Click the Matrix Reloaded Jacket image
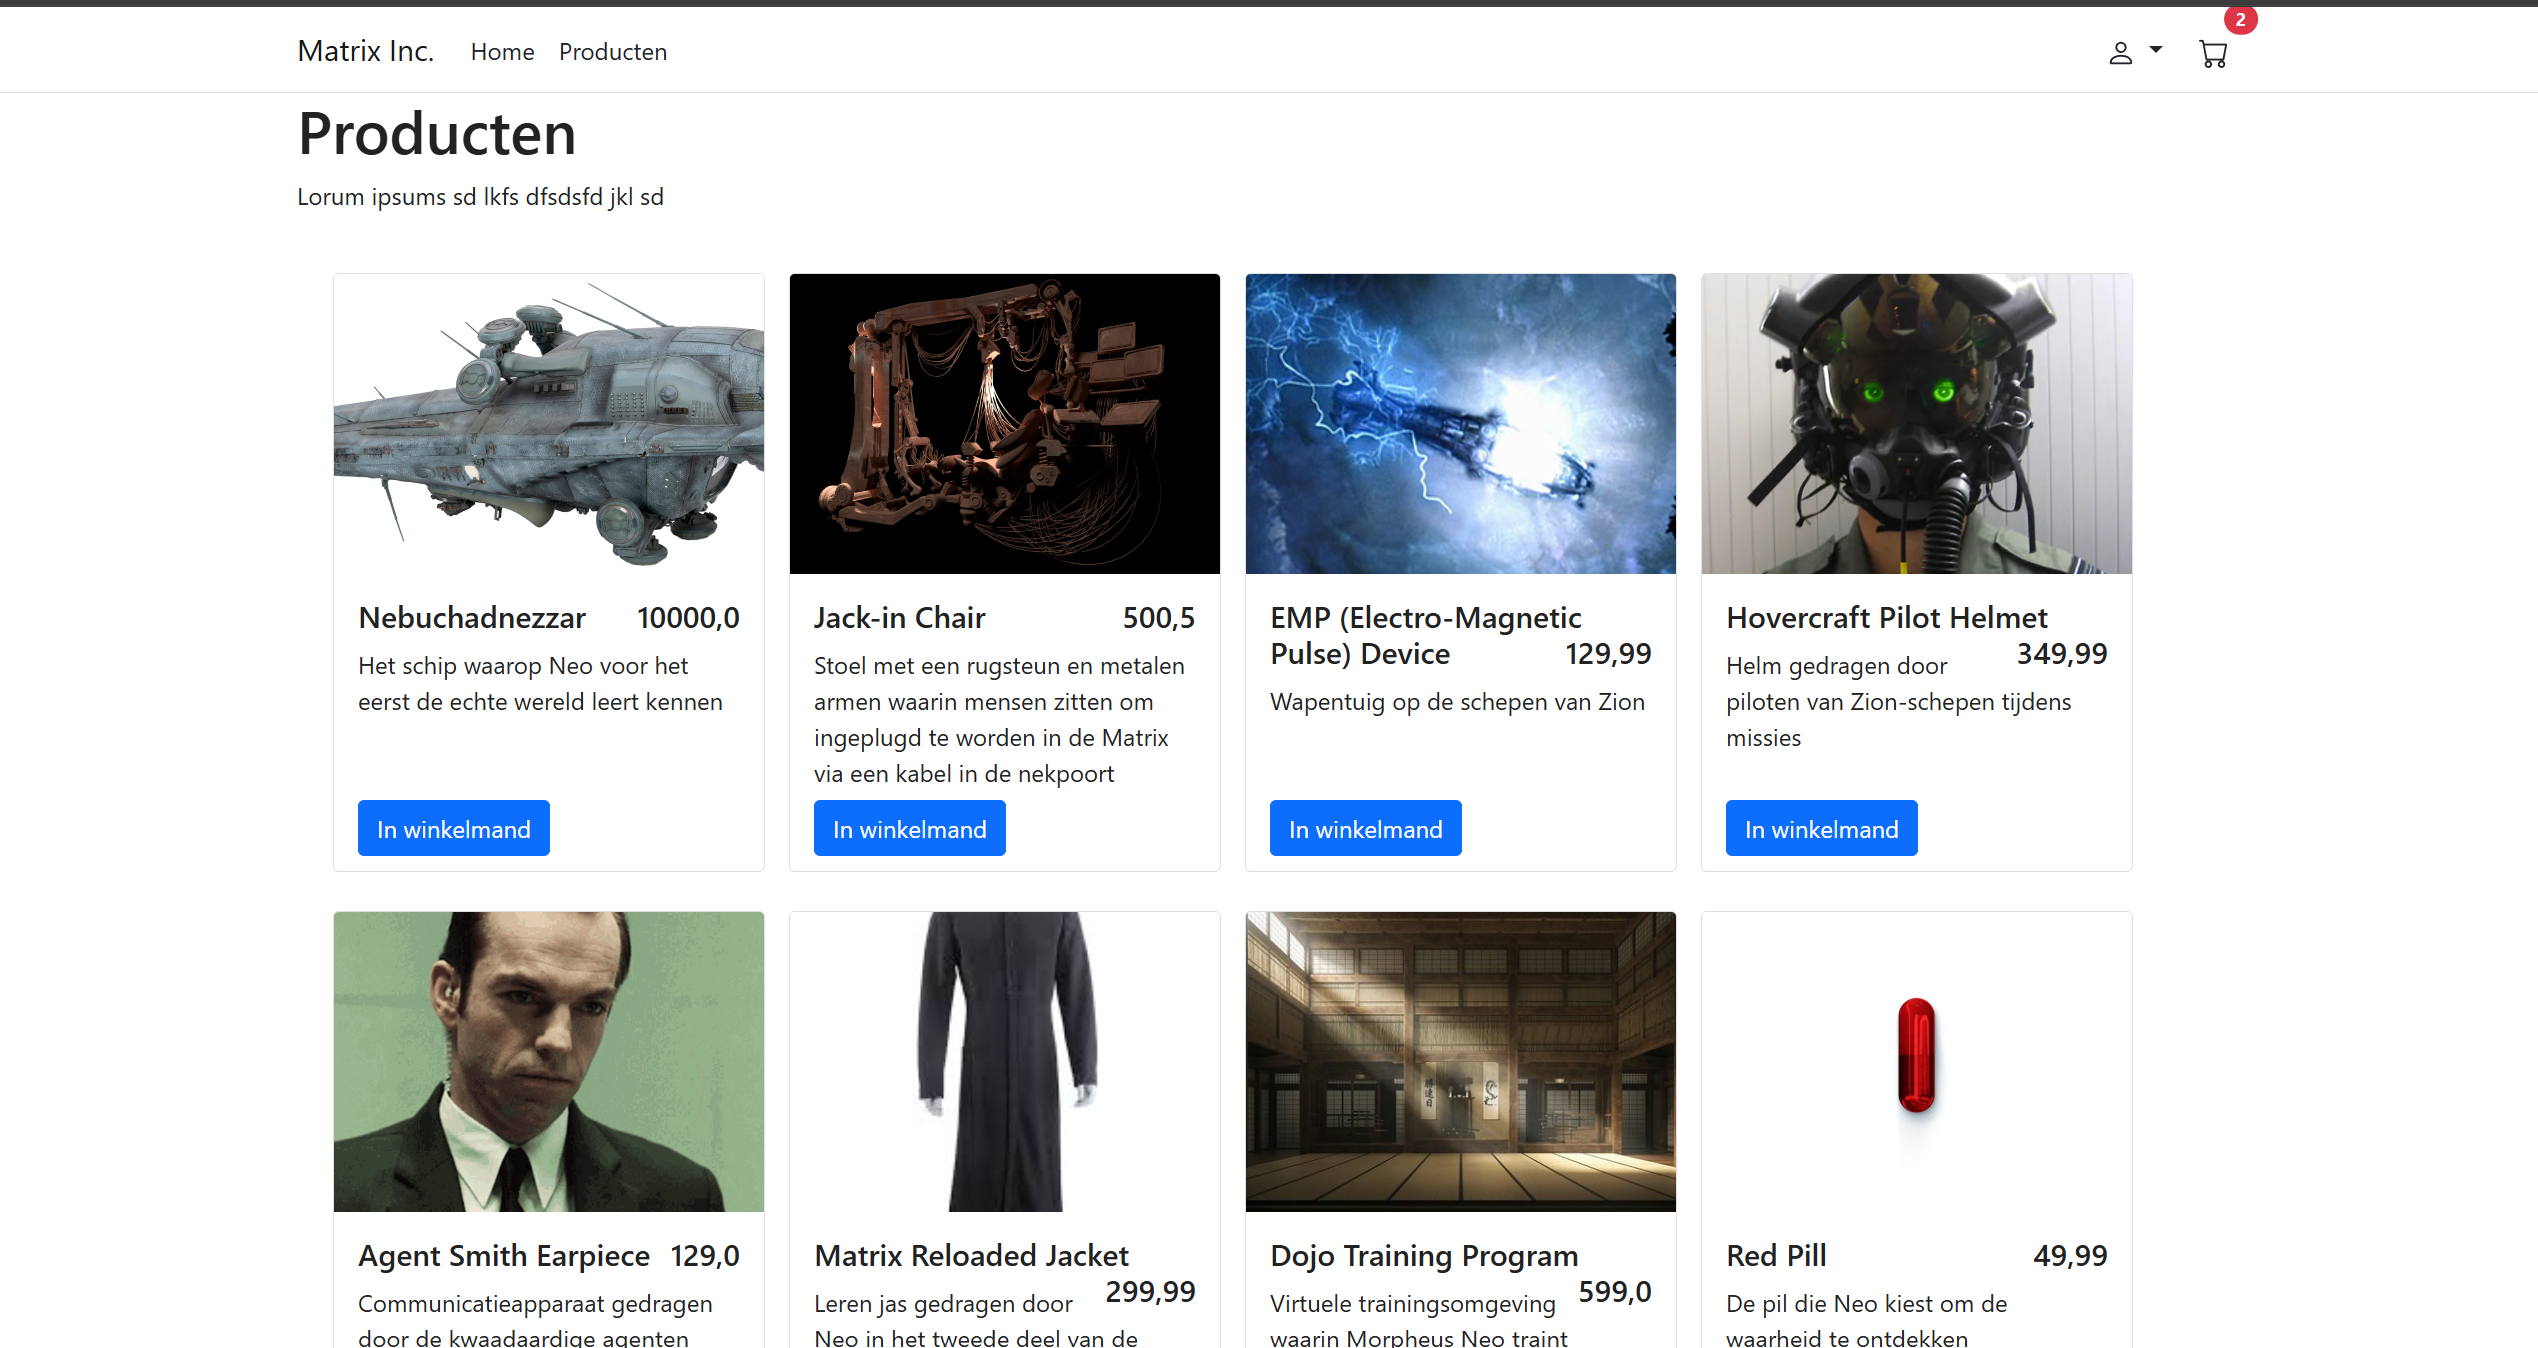Viewport: 2538px width, 1348px height. point(1005,1062)
